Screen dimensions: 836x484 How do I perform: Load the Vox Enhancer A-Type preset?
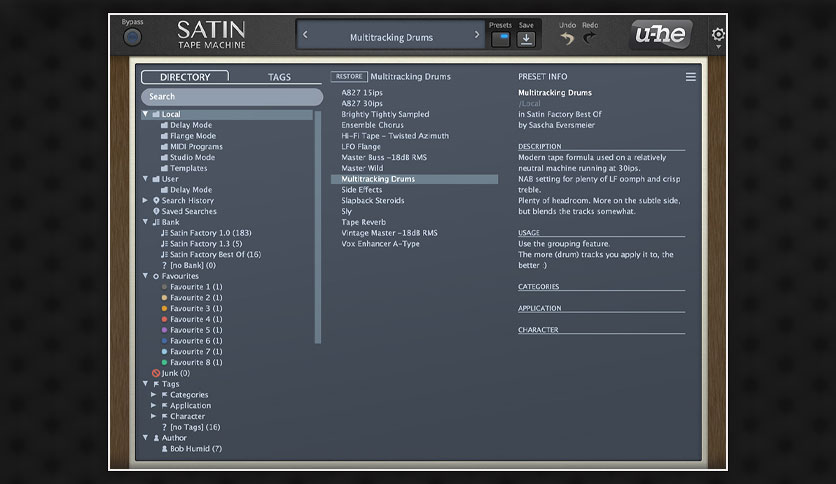[380, 244]
